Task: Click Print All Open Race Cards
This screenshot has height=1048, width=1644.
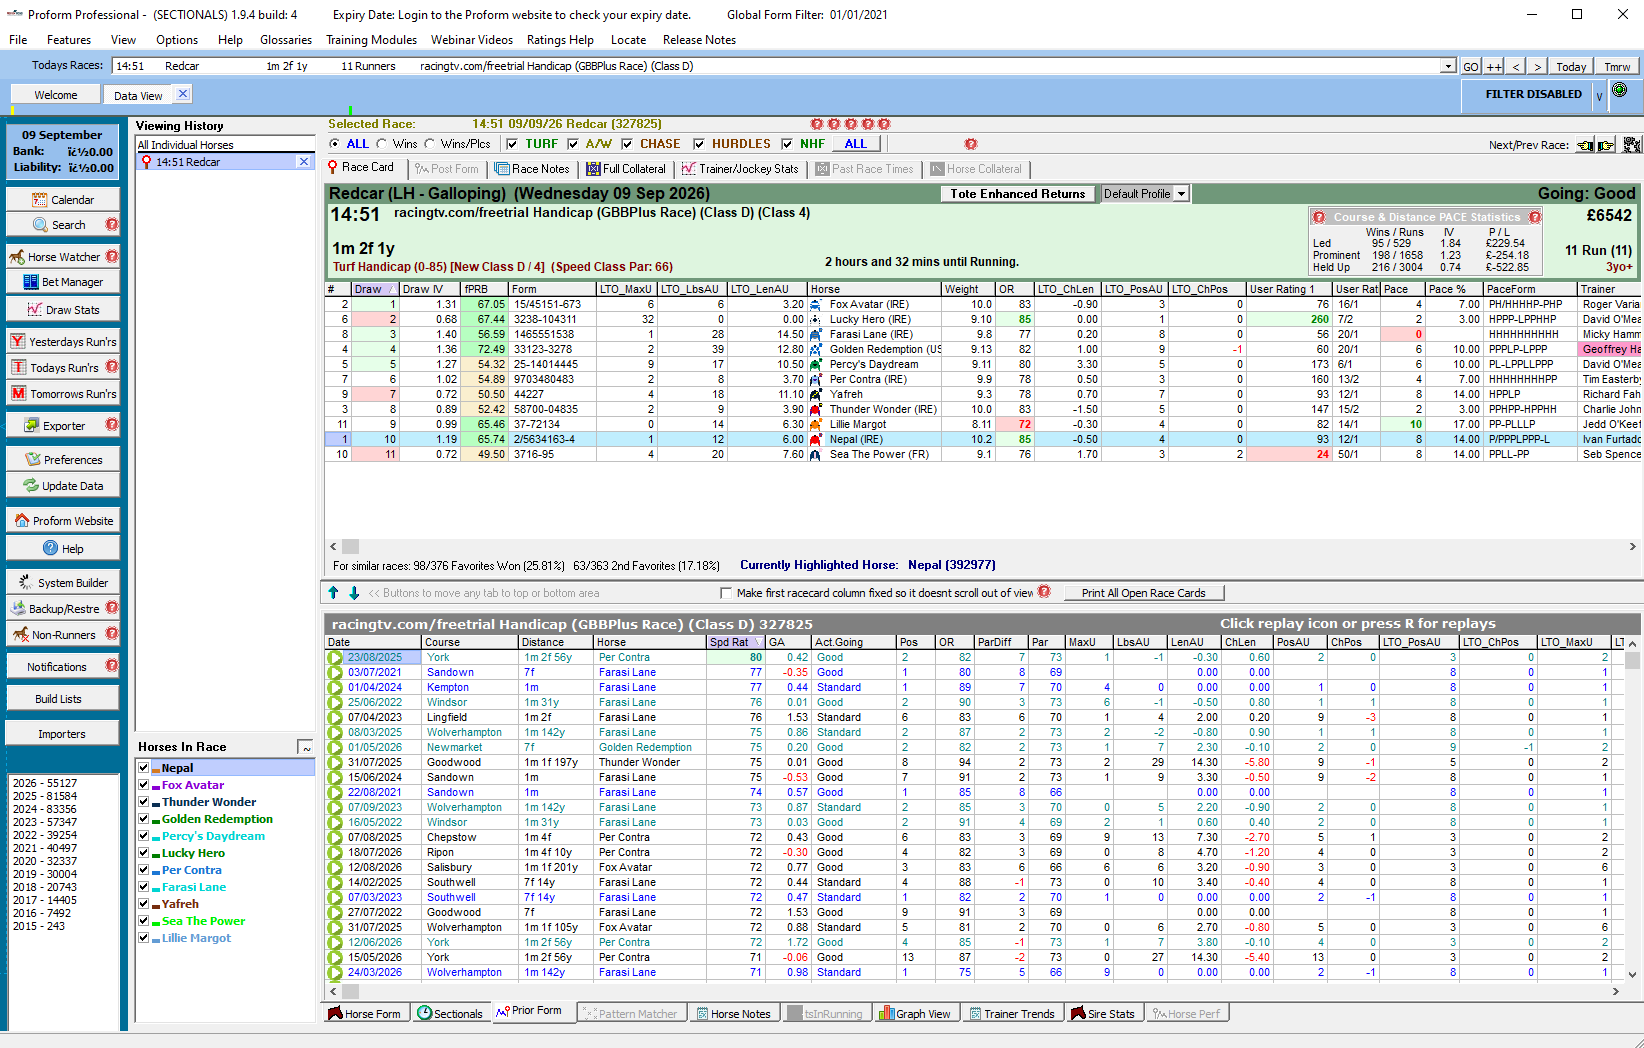Action: (x=1143, y=593)
